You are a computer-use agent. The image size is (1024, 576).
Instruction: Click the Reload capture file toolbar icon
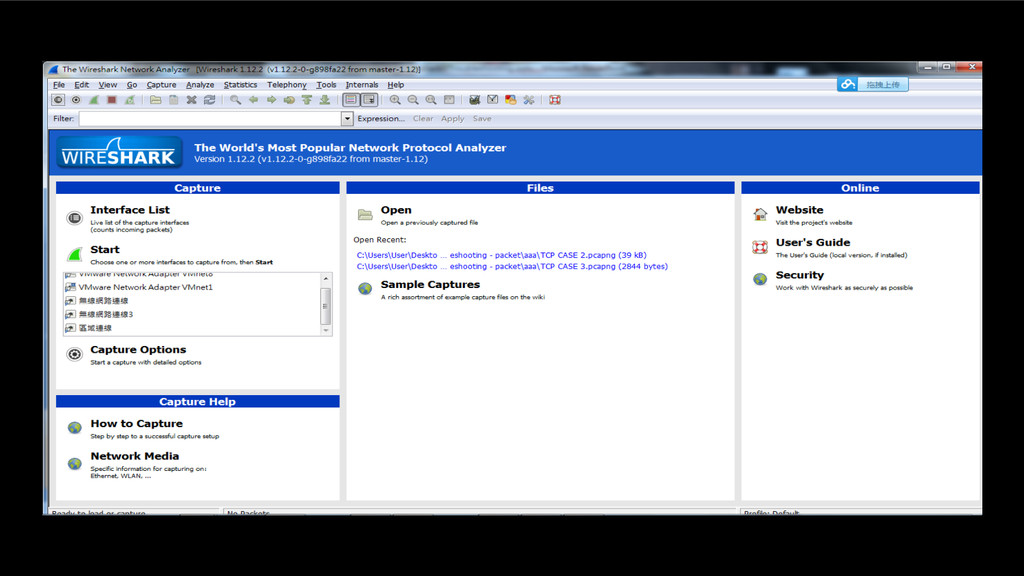(210, 100)
